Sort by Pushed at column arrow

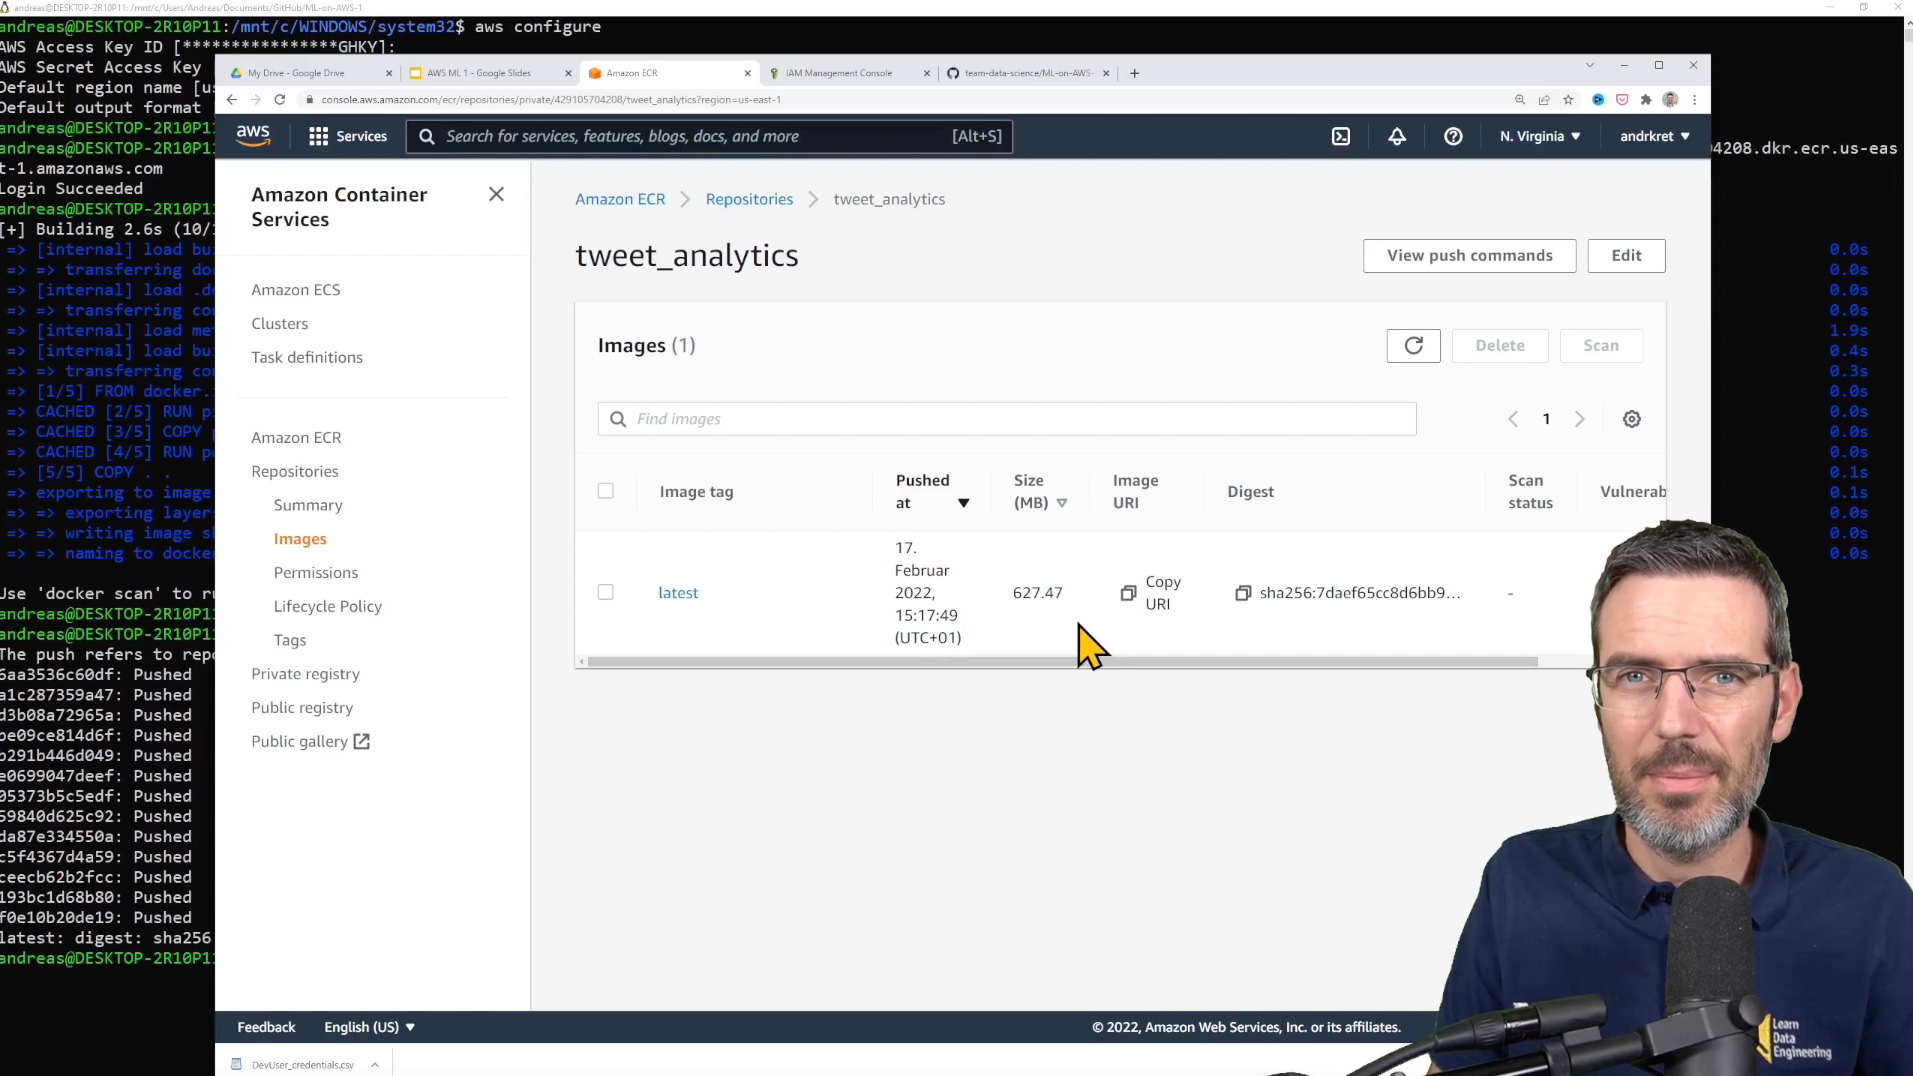tap(963, 503)
